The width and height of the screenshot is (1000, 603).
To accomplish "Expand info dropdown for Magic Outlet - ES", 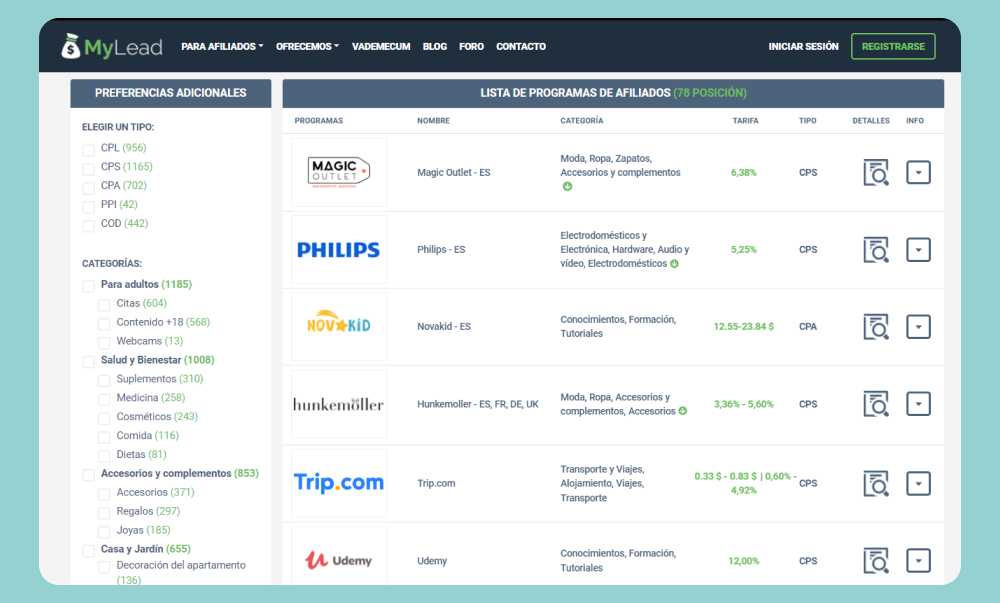I will (x=918, y=172).
